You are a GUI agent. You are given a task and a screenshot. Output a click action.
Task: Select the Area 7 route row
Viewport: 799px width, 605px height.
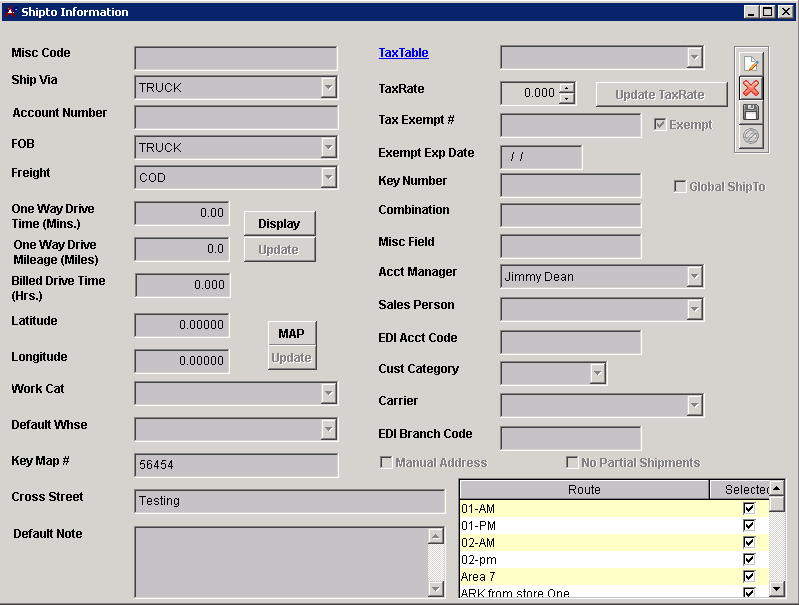(x=584, y=577)
